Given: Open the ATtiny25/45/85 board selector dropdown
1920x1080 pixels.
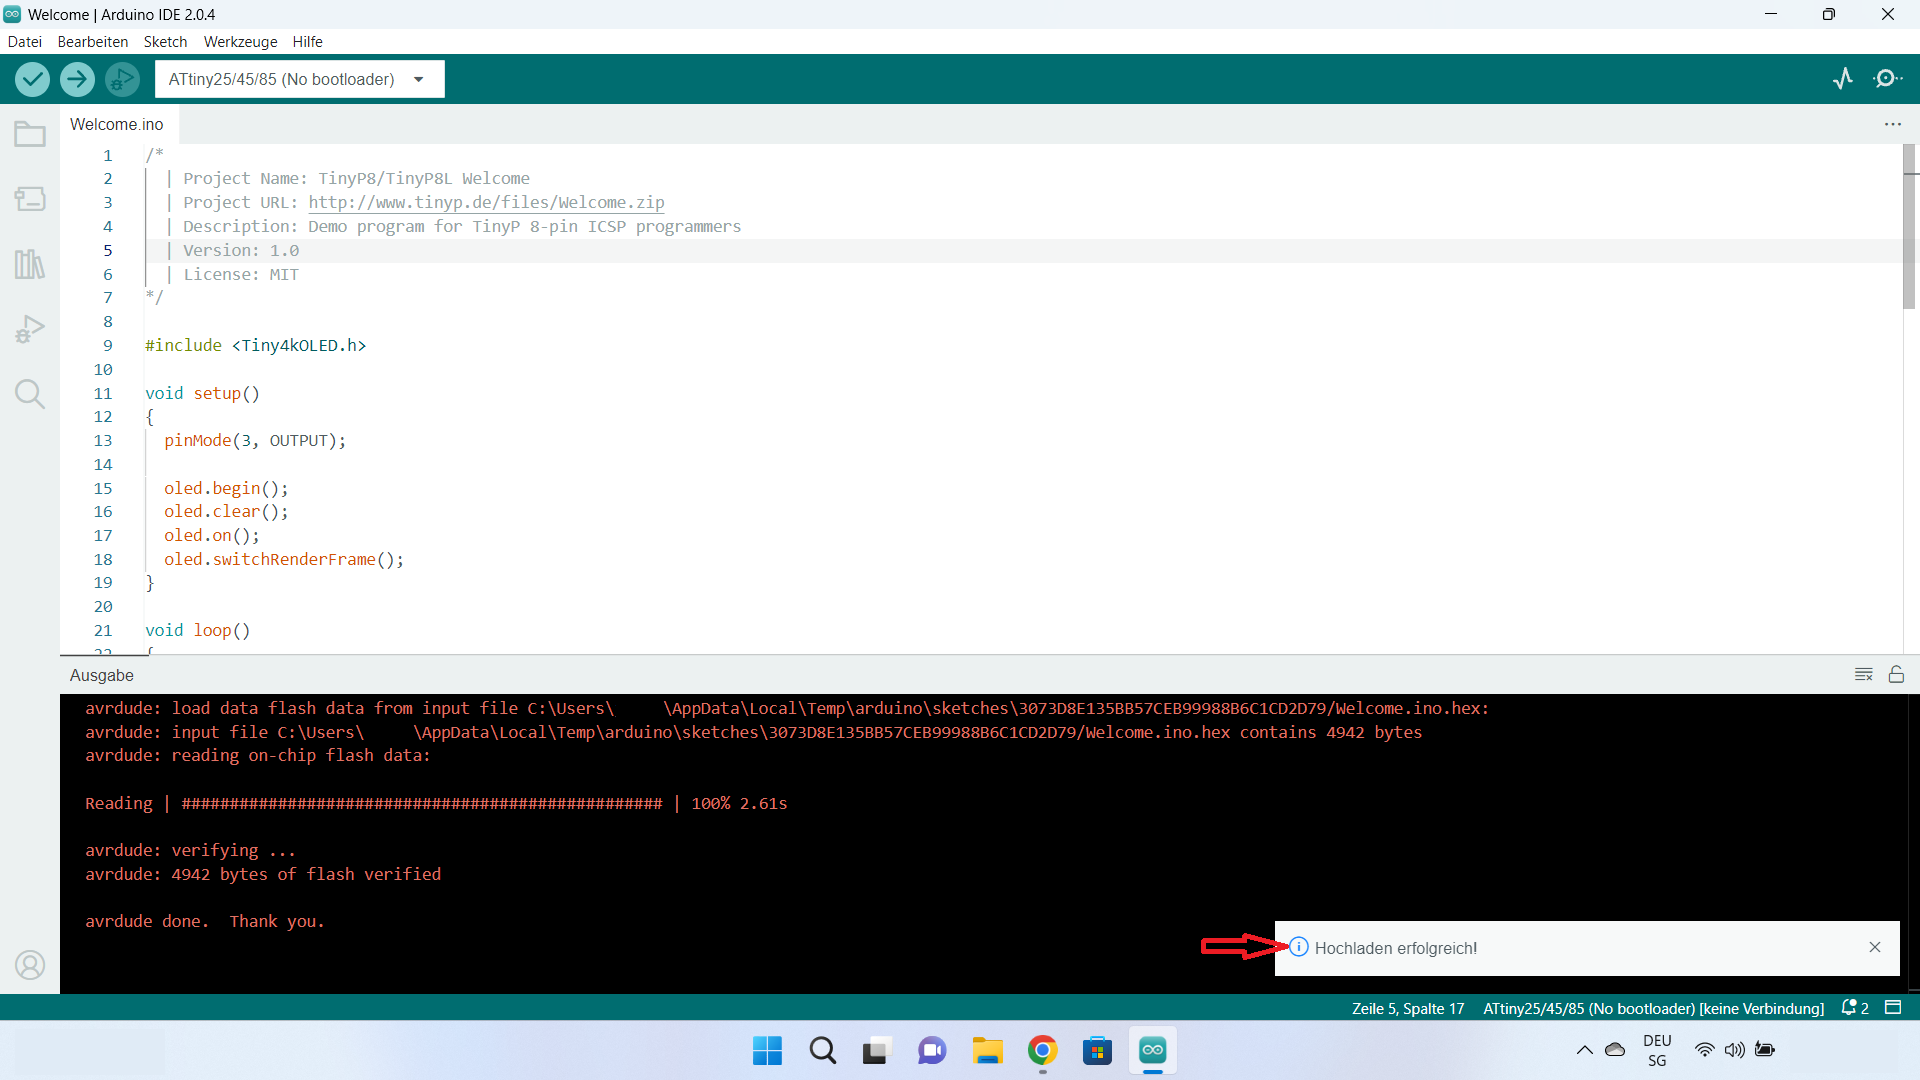Looking at the screenshot, I should click(299, 79).
